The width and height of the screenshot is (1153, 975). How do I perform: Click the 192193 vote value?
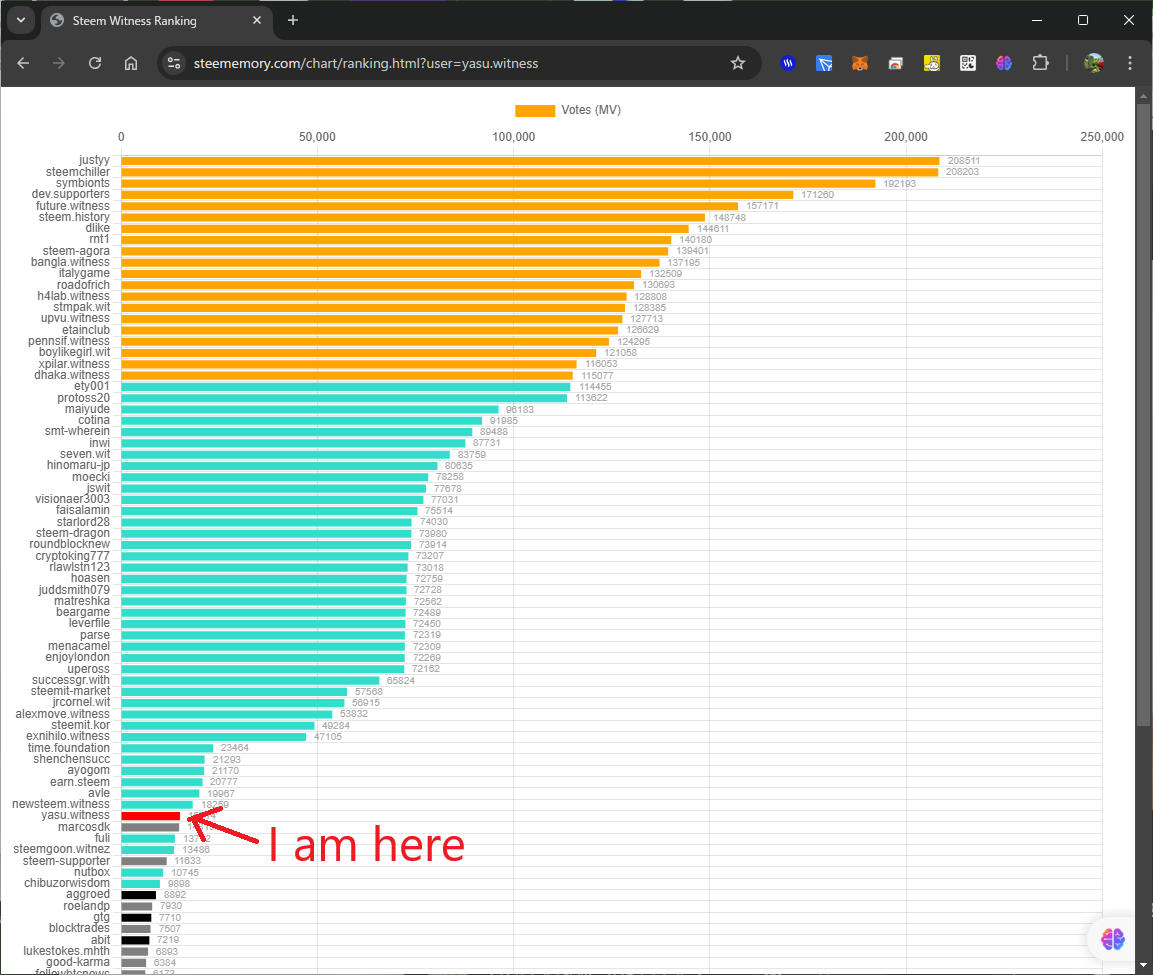point(899,184)
